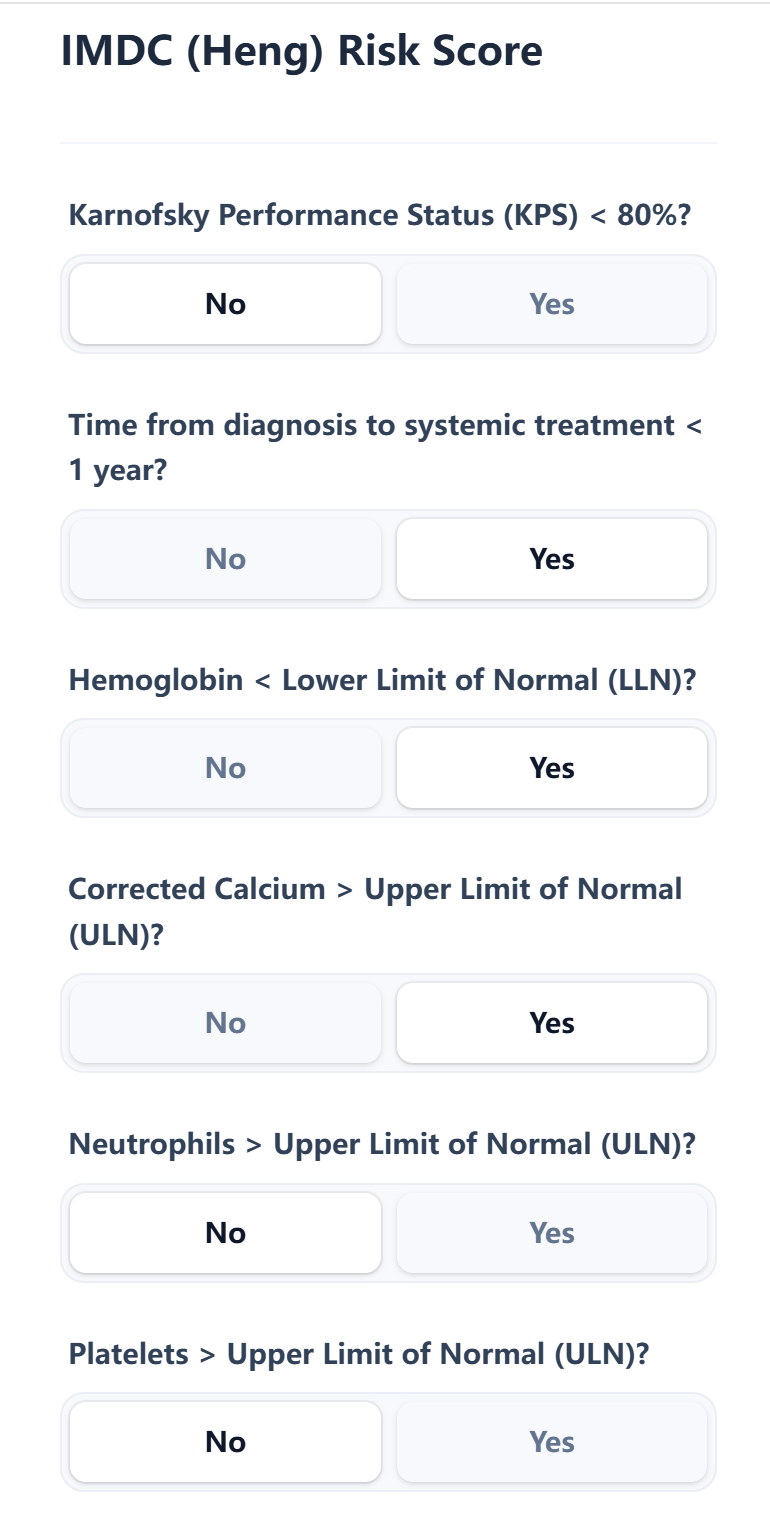Confirm "Yes" for Hemoglobin below LLN
This screenshot has height=1520, width=770.
coord(553,767)
